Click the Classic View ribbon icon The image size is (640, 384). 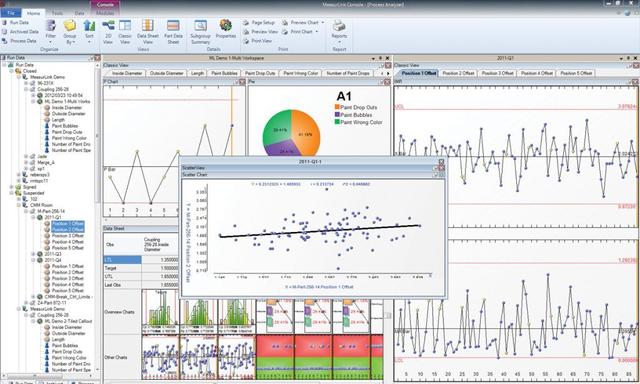tap(125, 31)
